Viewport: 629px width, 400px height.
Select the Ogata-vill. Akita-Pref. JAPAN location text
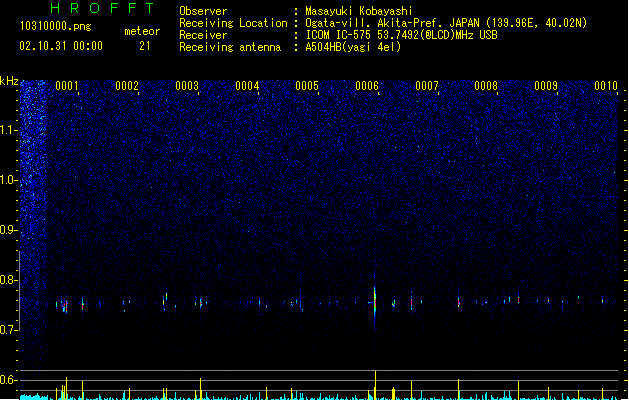click(x=446, y=23)
